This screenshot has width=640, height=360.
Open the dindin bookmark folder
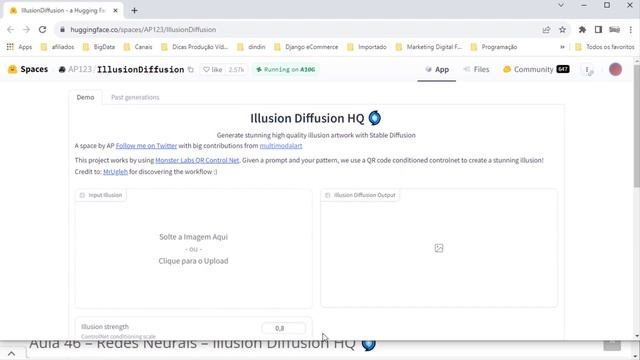pos(251,47)
